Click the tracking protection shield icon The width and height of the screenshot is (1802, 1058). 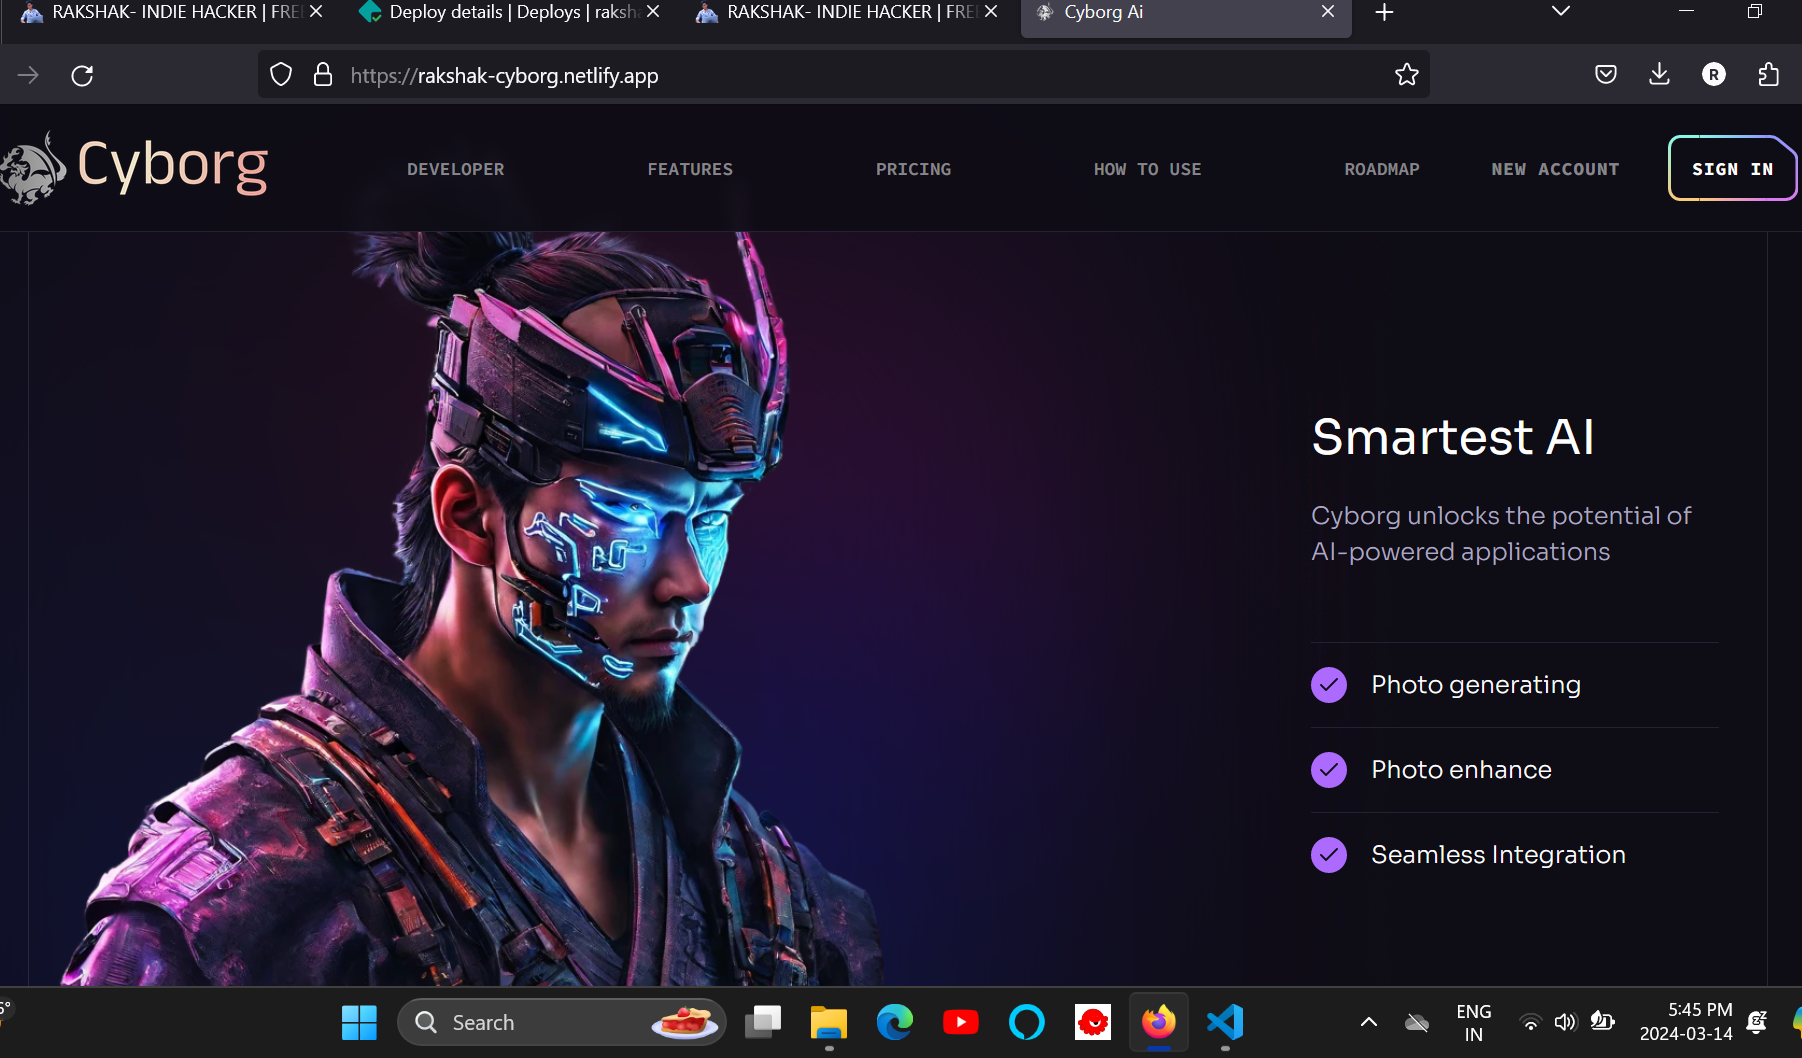281,75
